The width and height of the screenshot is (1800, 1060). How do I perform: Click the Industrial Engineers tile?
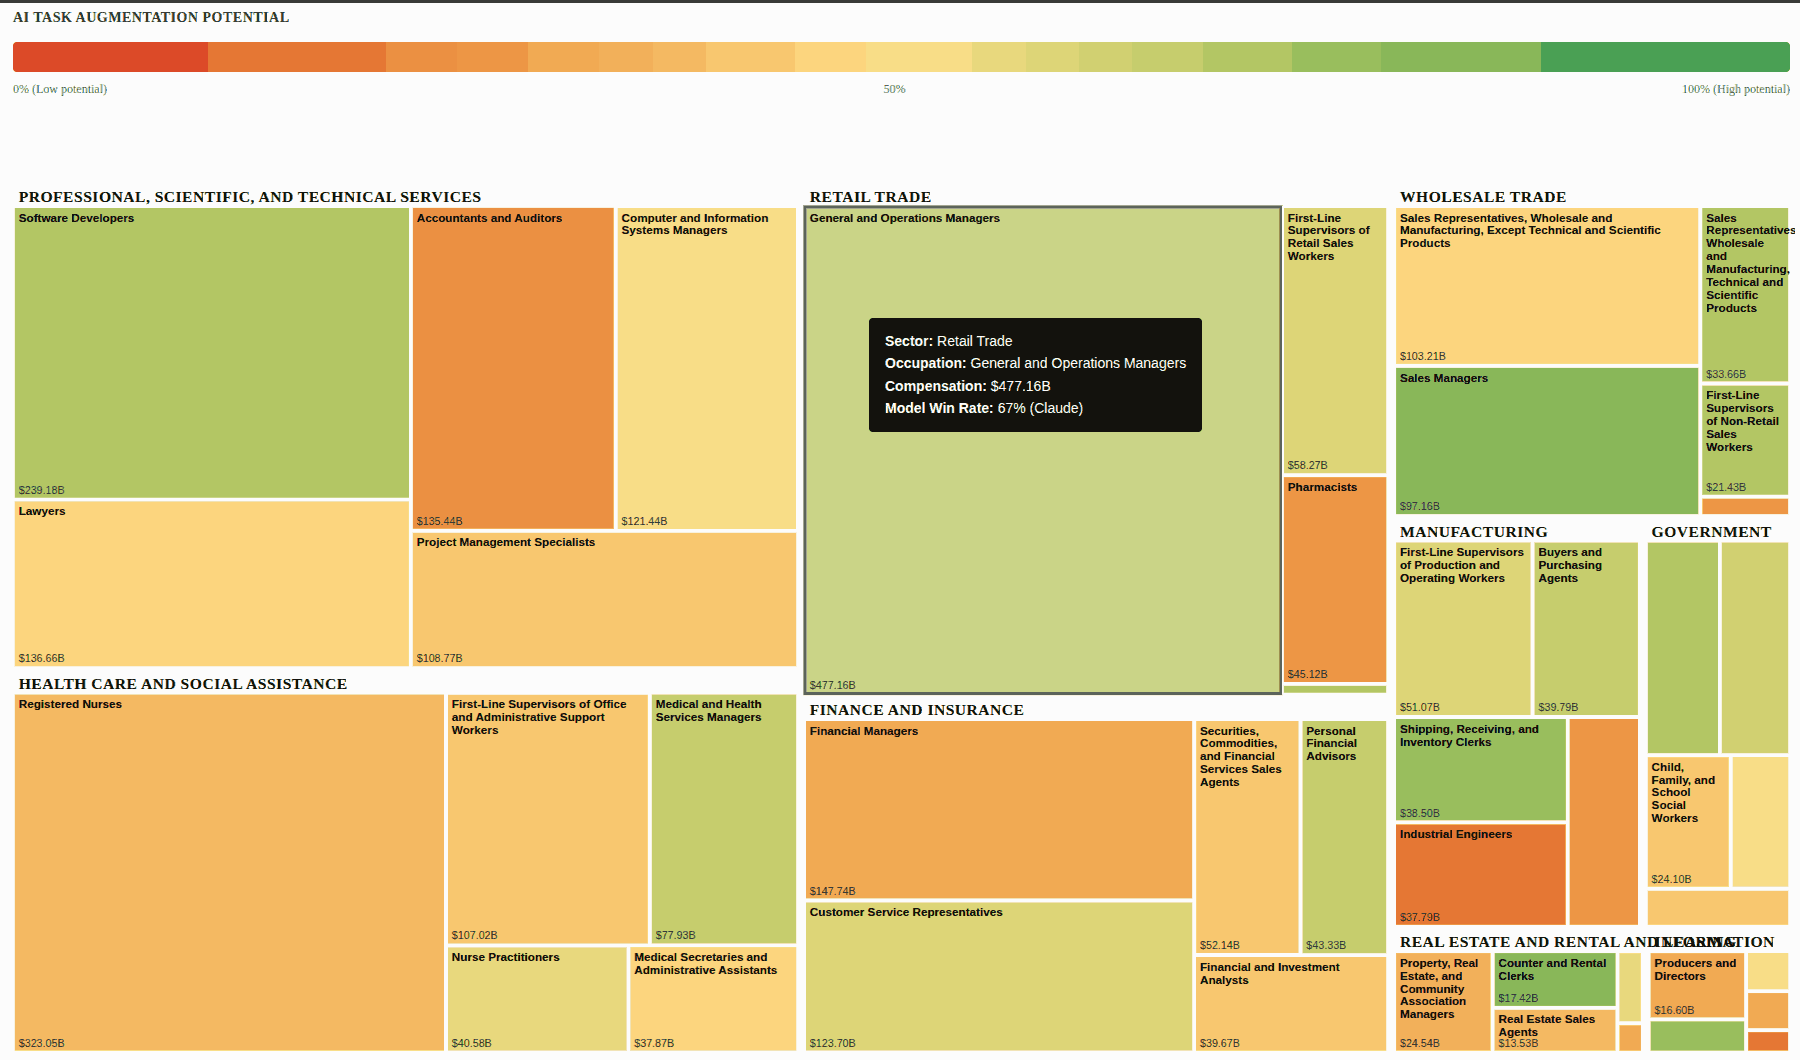(1480, 874)
